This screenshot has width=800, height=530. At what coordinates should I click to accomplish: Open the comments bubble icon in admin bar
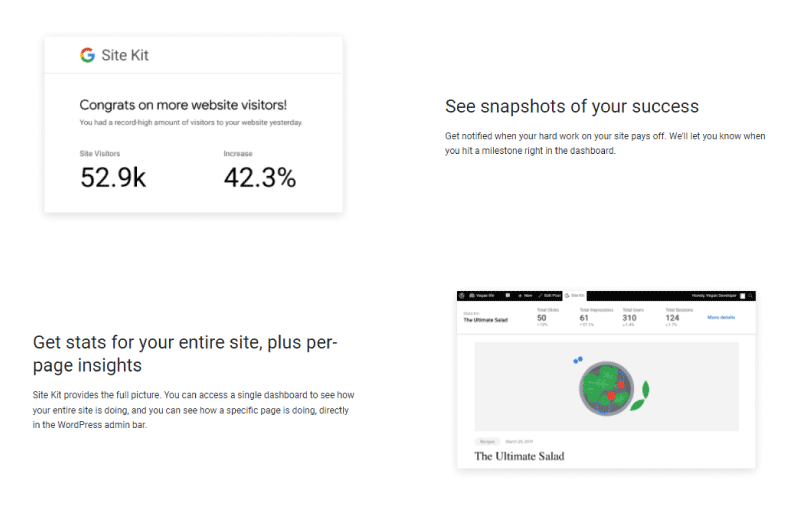pos(508,295)
